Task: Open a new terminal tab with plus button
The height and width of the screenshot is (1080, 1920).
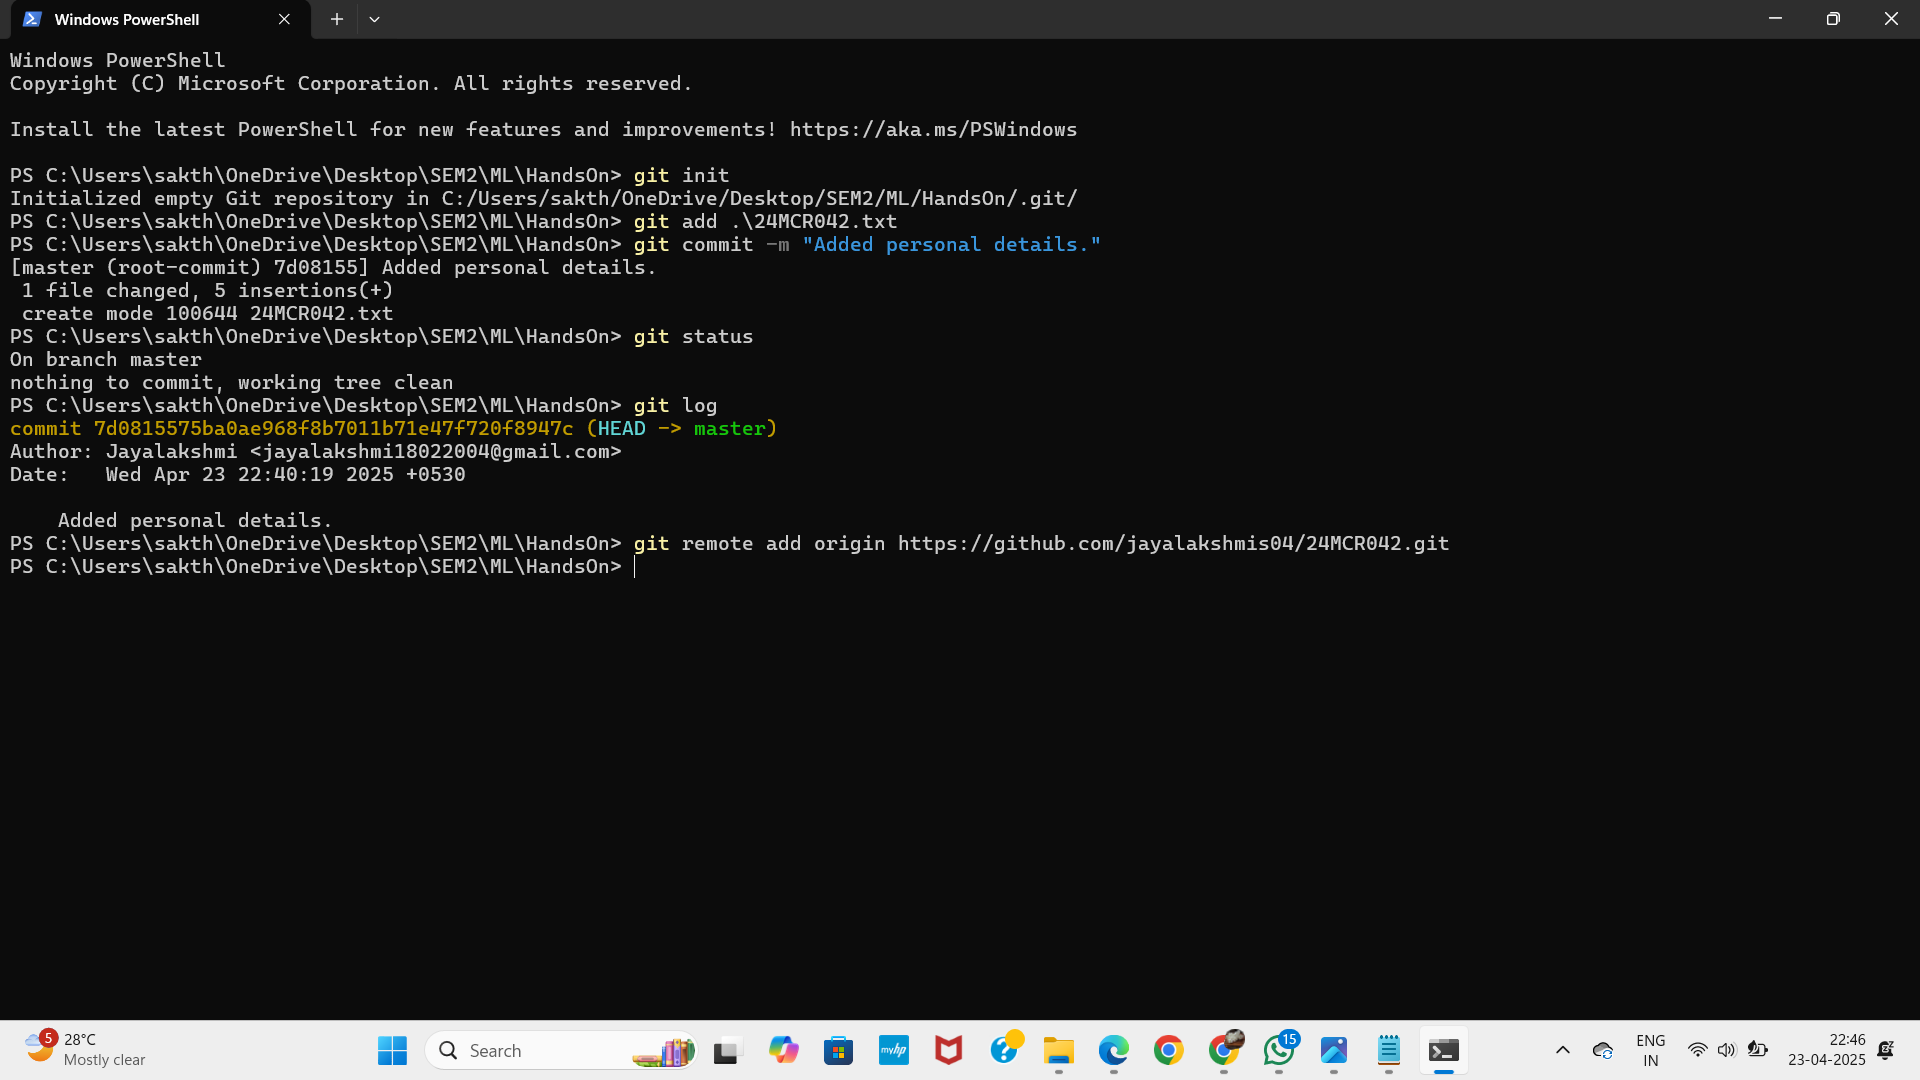Action: (x=337, y=19)
